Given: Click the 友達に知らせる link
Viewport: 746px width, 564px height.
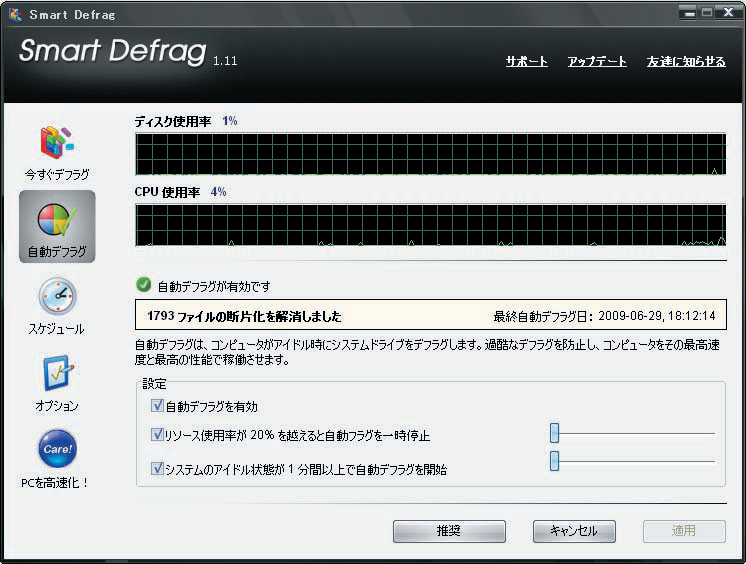Looking at the screenshot, I should (686, 61).
